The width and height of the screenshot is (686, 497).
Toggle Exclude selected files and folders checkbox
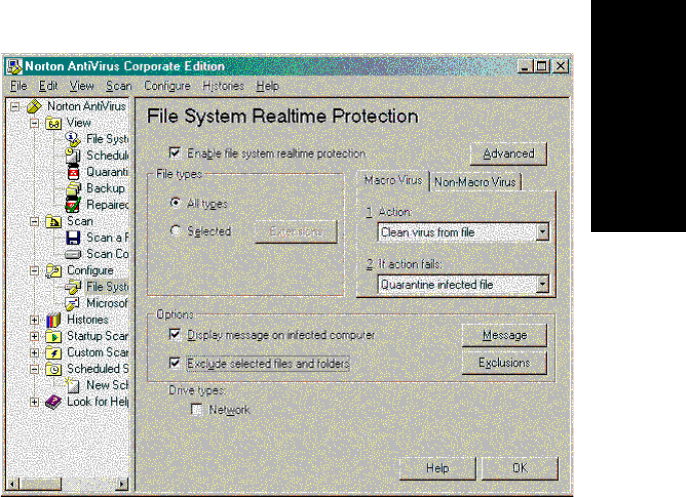[175, 363]
